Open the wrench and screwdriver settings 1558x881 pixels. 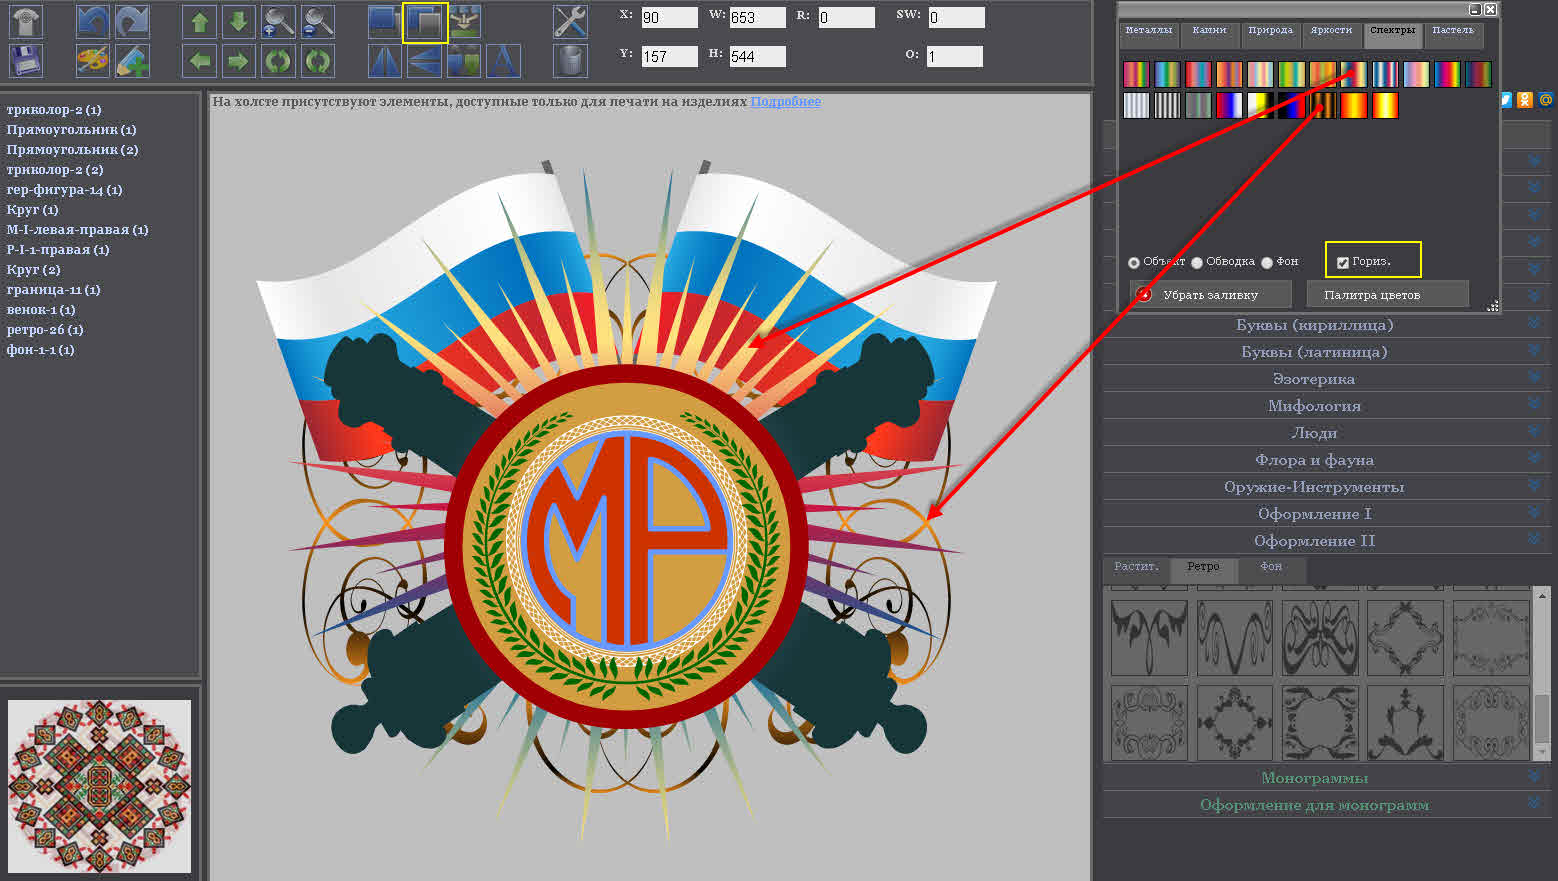tap(570, 22)
